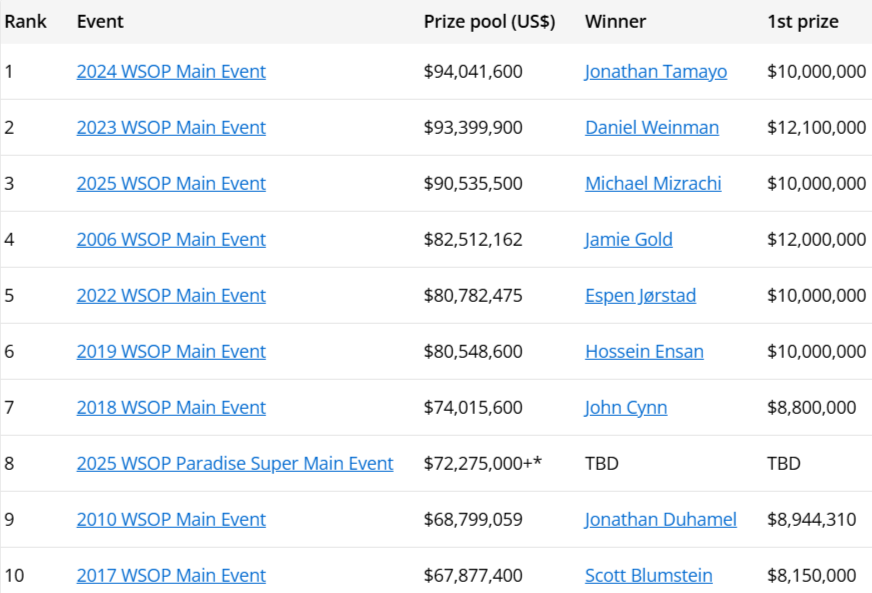Go to the 2006 WSOP Main Event page
Viewport: 872px width, 593px height.
(x=171, y=240)
